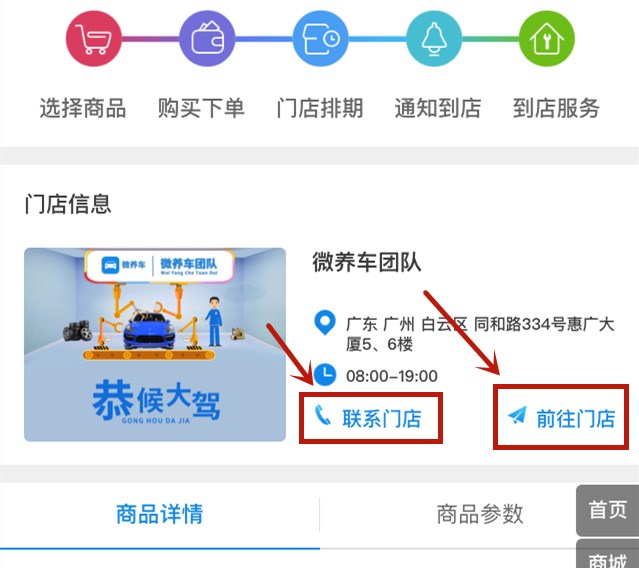Click the blue schedule clock icon
639x568 pixels.
(321, 39)
